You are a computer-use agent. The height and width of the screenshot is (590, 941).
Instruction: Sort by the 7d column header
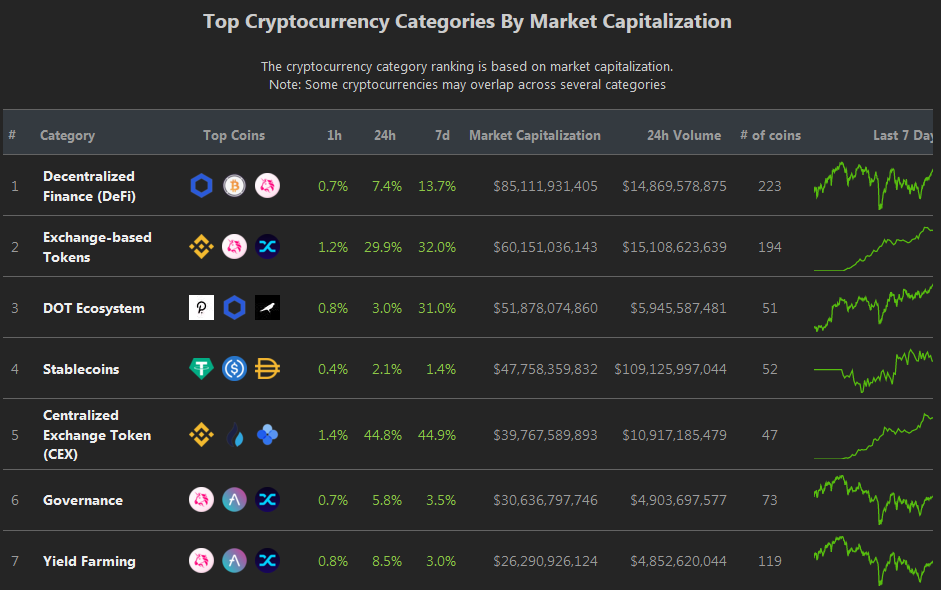pyautogui.click(x=442, y=135)
